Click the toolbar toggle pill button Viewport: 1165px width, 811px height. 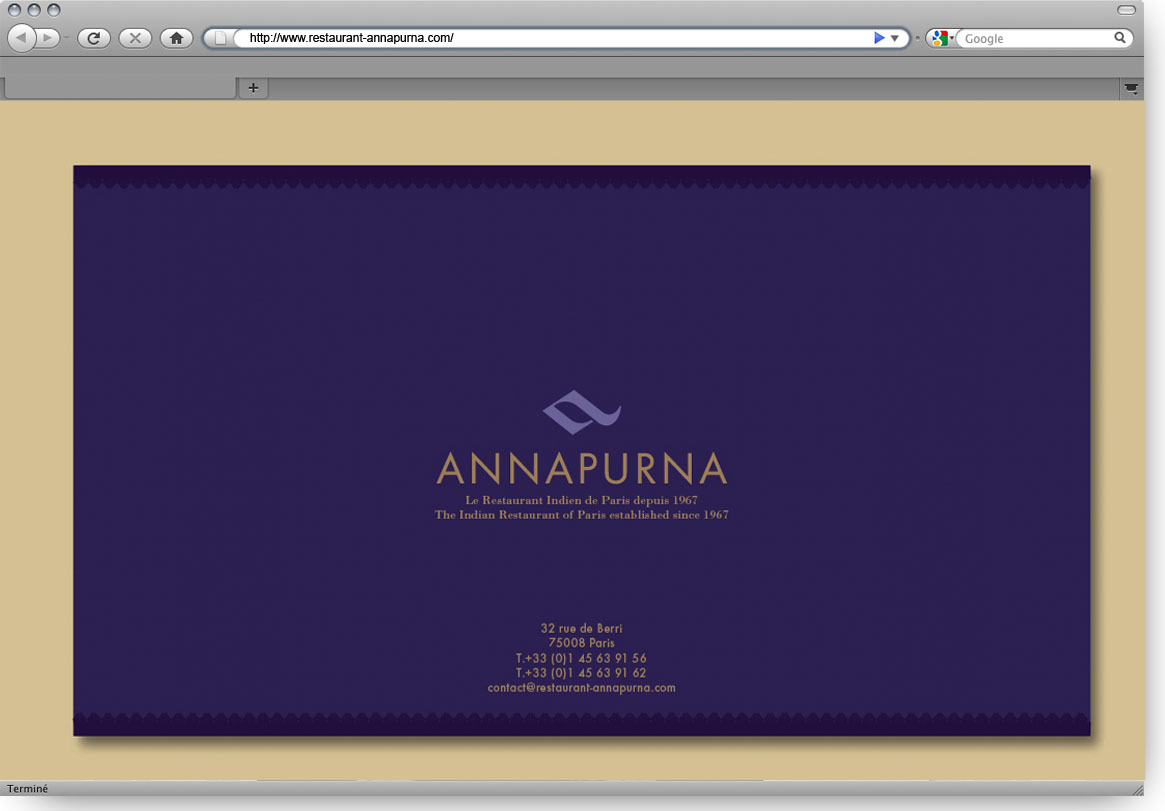1126,10
